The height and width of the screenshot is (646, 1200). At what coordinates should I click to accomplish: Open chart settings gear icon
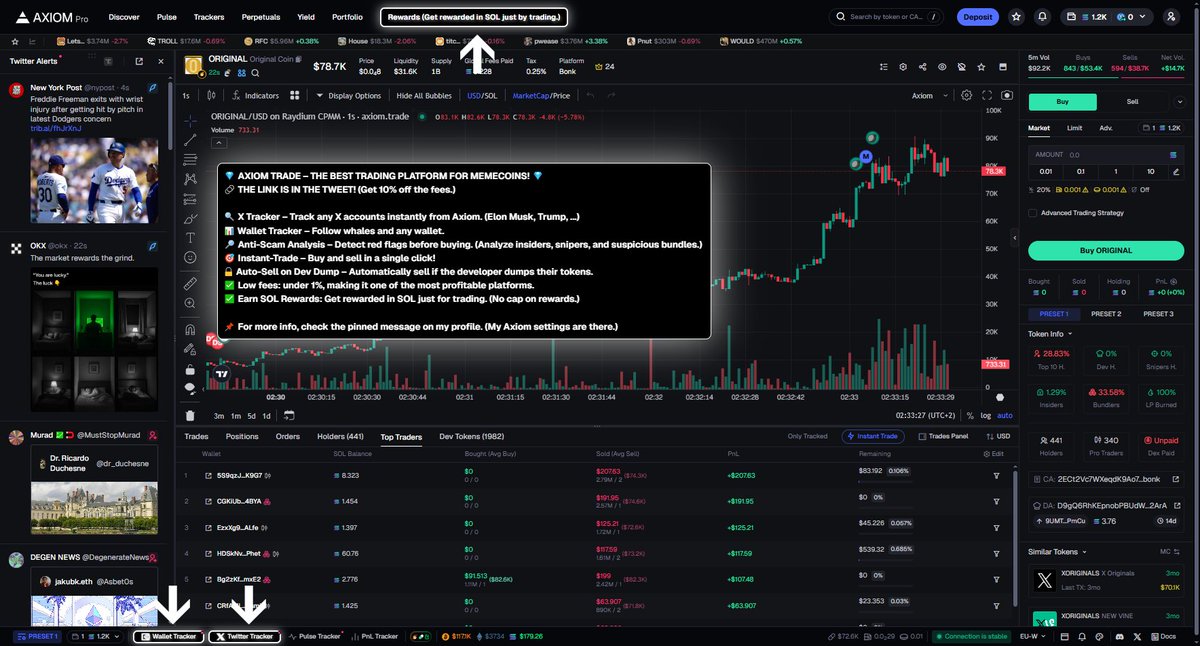pyautogui.click(x=966, y=96)
